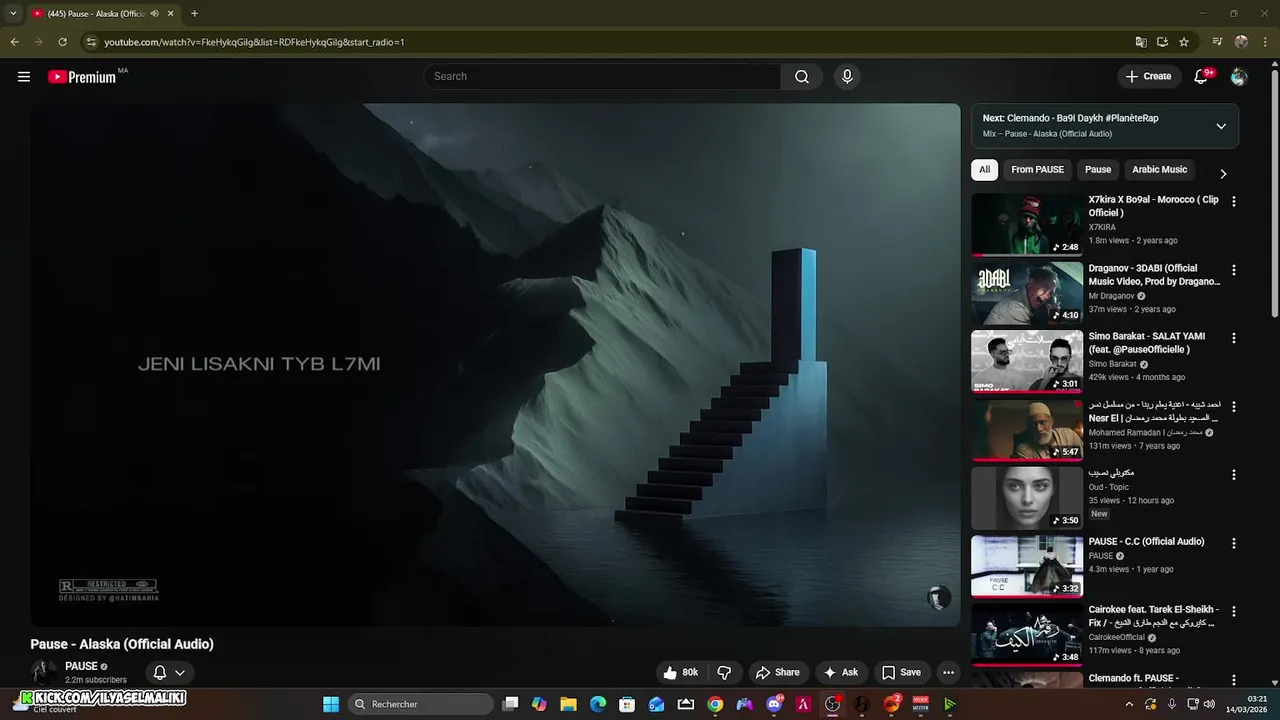The height and width of the screenshot is (720, 1280).
Task: Open options for Oud Topic video
Action: click(1233, 475)
